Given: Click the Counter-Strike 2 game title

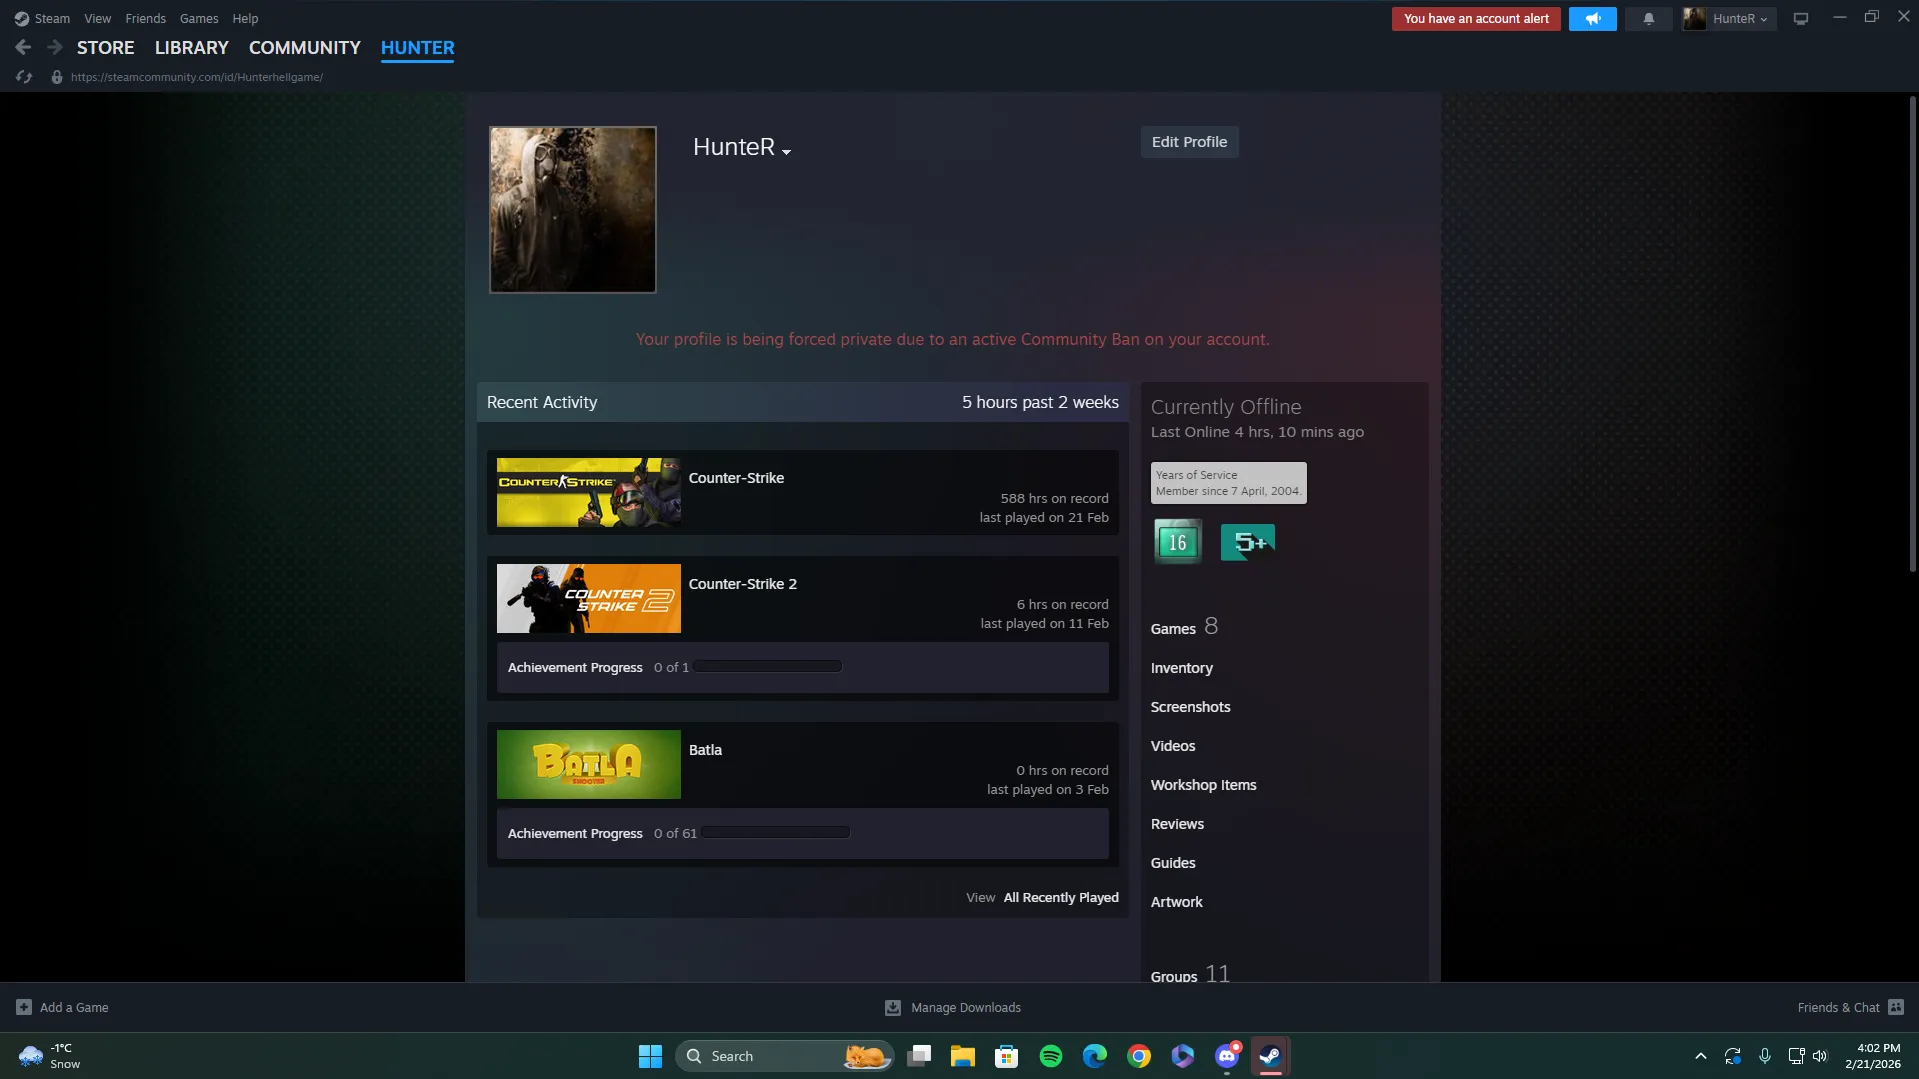Looking at the screenshot, I should [742, 584].
